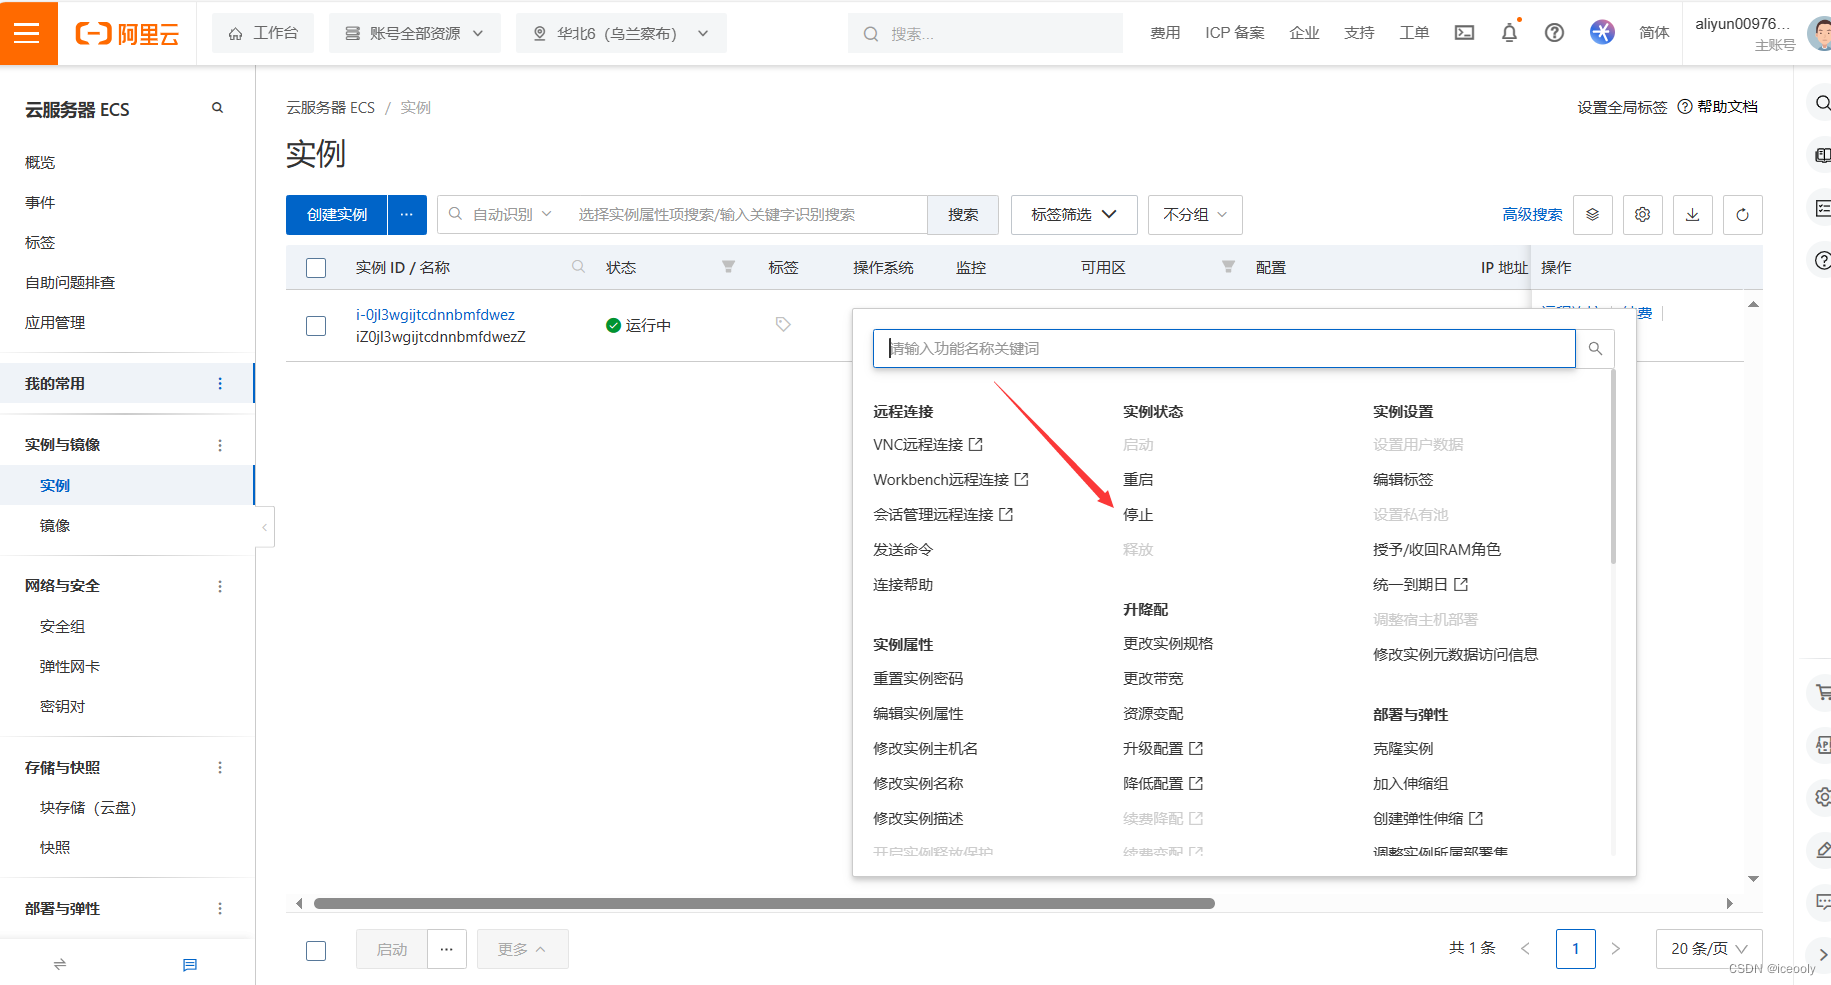Click the 搜索 button
The image size is (1831, 985).
pos(963,215)
